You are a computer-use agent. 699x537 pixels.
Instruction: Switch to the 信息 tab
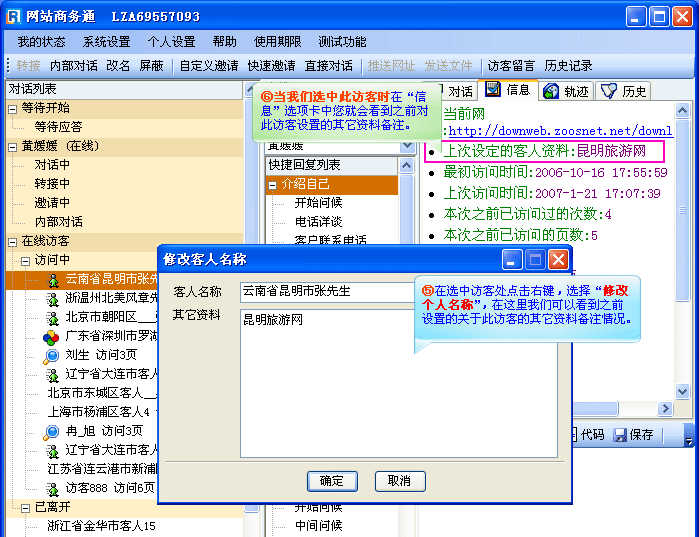coord(508,90)
